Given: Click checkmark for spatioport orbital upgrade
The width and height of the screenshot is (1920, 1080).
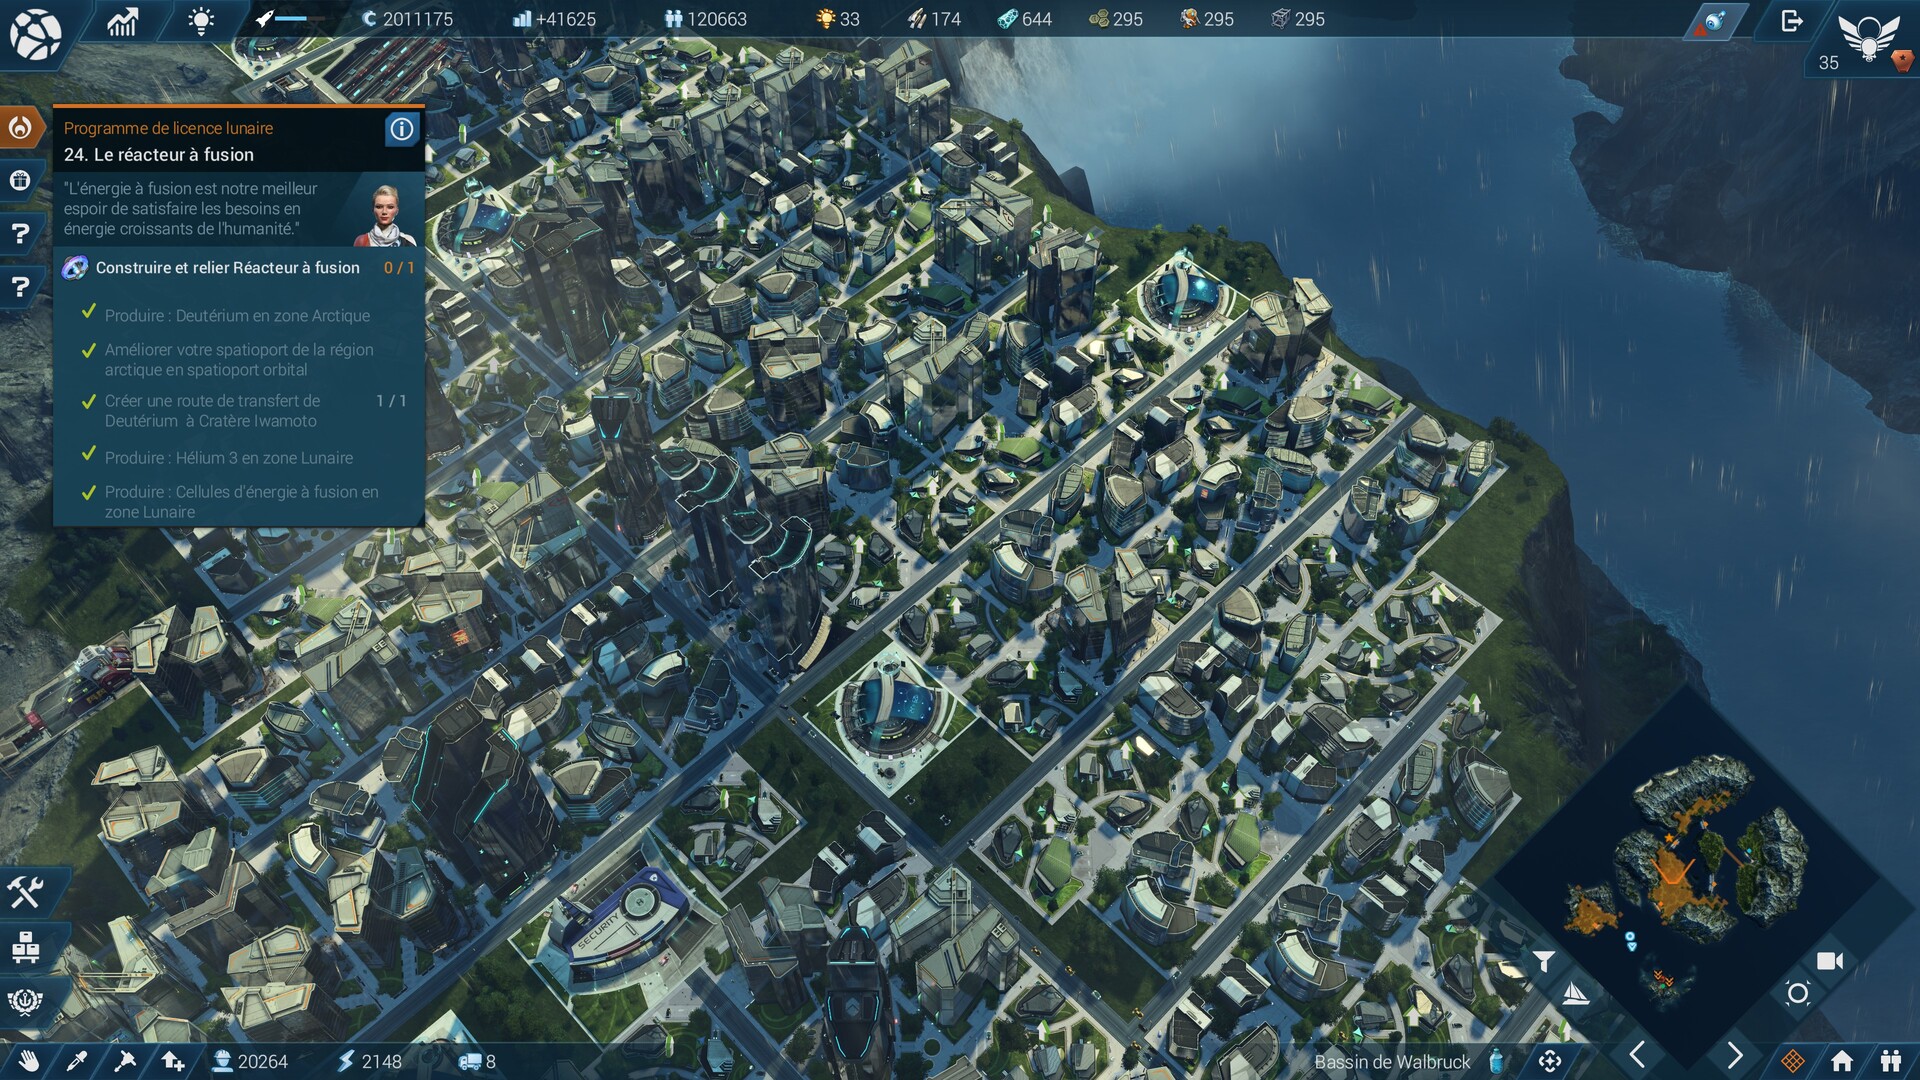Looking at the screenshot, I should [x=88, y=349].
